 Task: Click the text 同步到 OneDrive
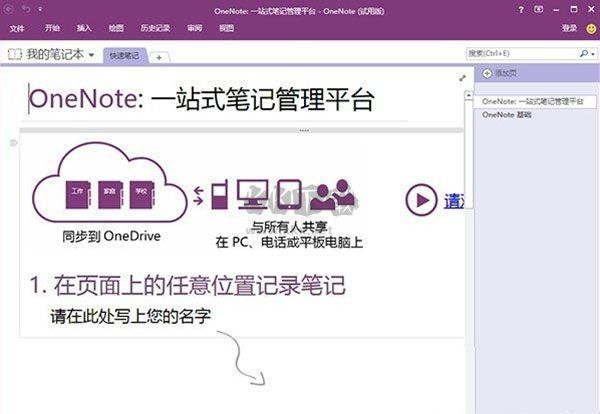point(111,236)
